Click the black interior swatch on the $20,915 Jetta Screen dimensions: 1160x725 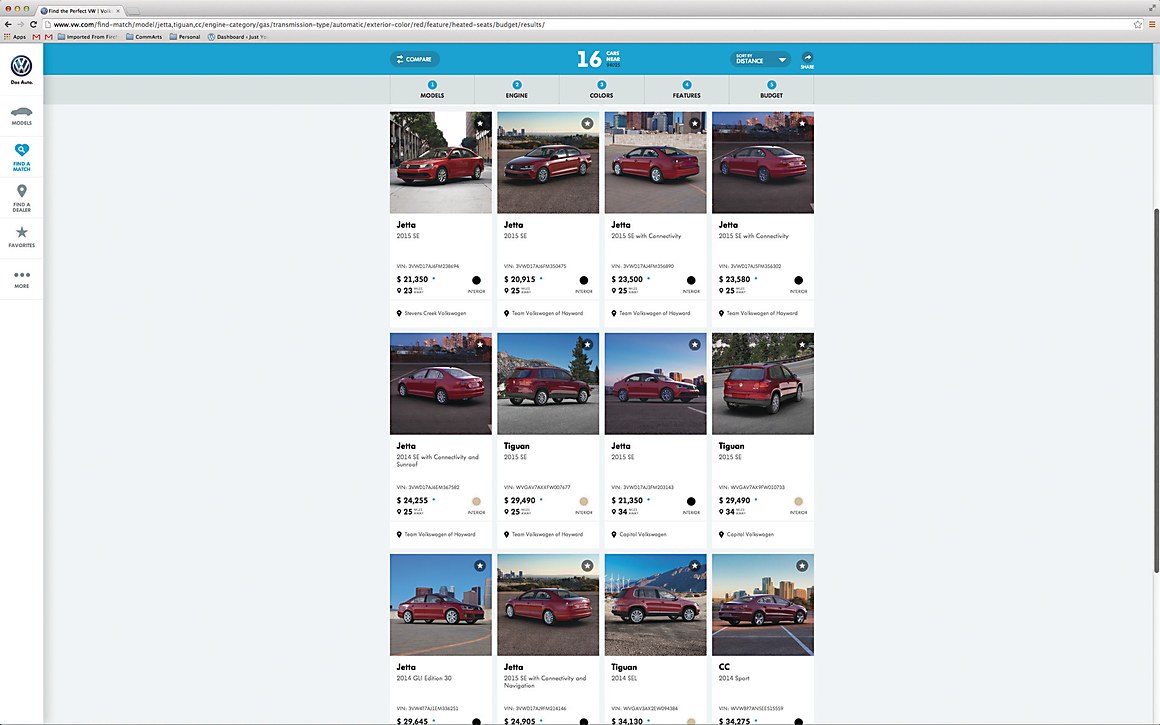[584, 280]
